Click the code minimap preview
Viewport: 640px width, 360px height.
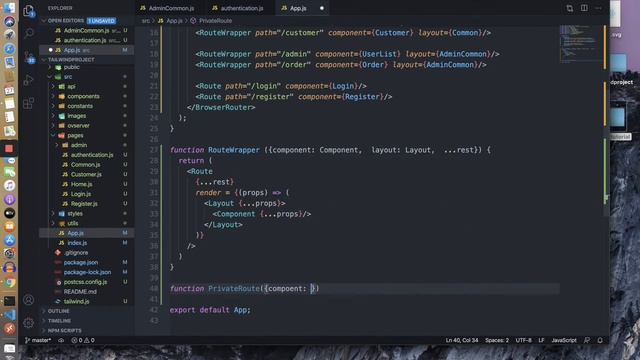581,44
